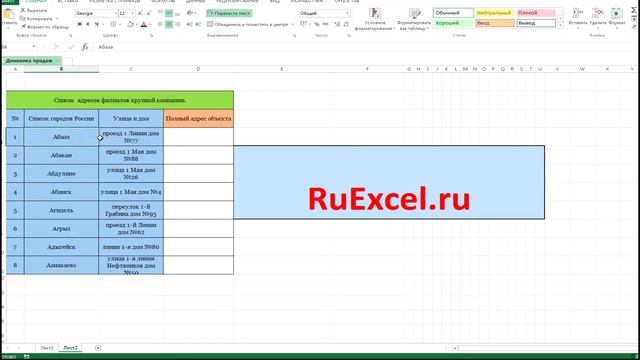640x360 pixels.
Task: Toggle Italic К formatting
Action: [x=88, y=24]
